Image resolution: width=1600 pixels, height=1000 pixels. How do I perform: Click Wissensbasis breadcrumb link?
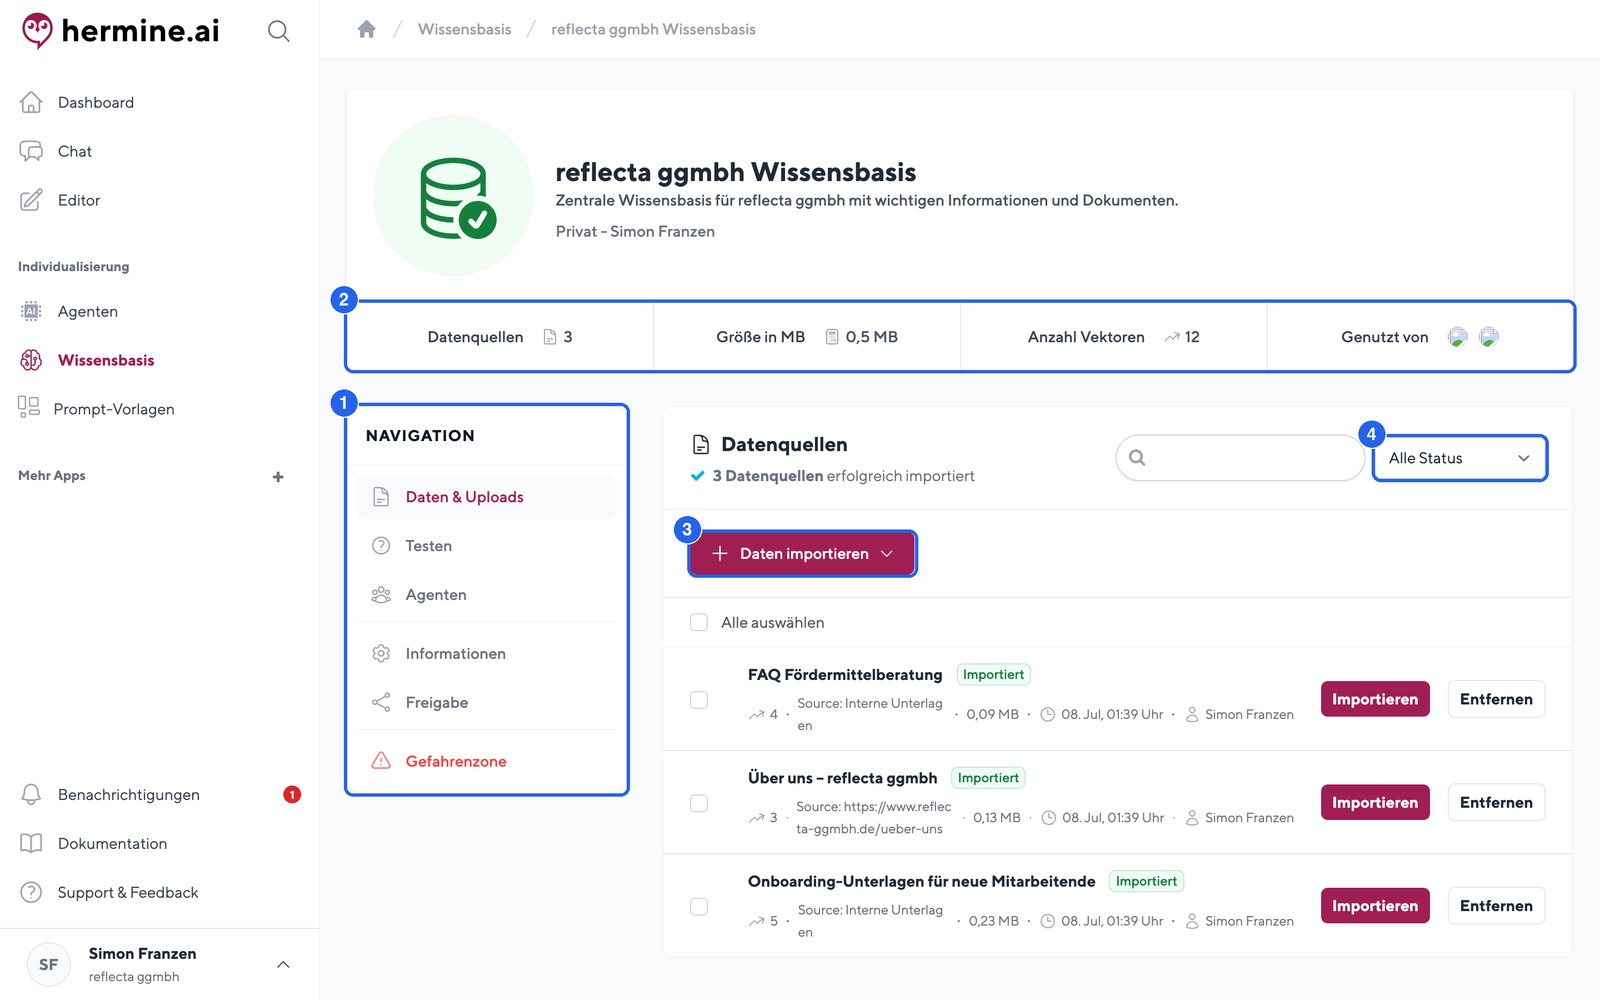465,29
